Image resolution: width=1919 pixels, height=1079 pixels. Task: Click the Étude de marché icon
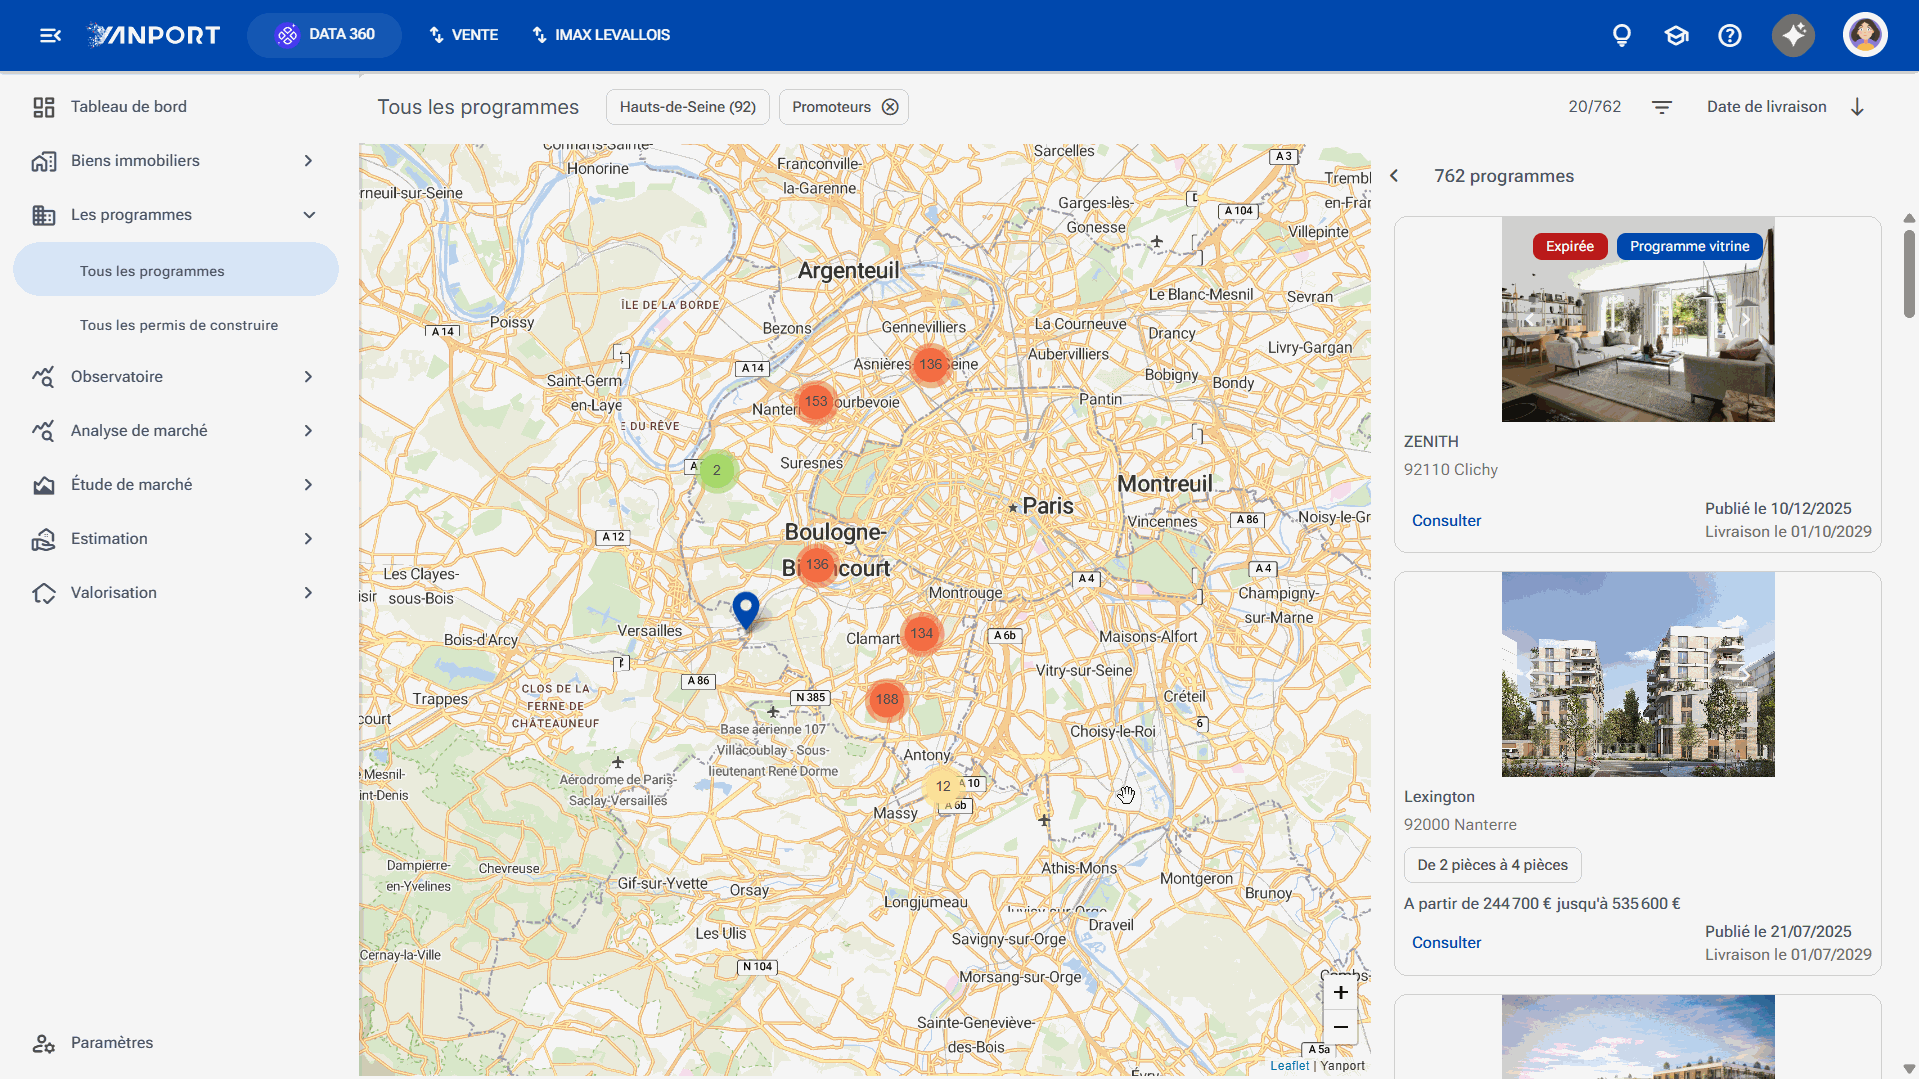[43, 485]
